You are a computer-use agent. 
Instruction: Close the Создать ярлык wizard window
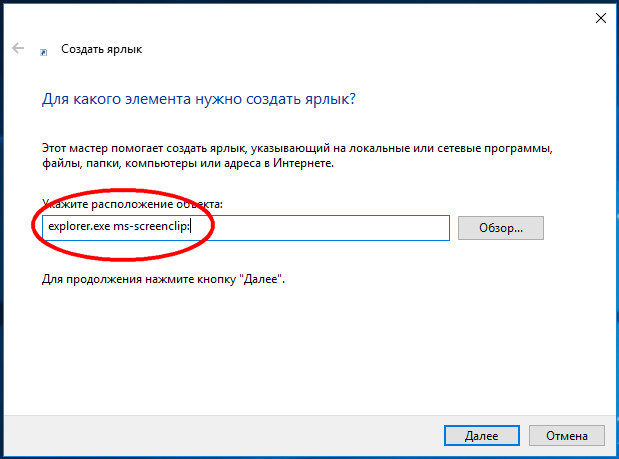600,18
